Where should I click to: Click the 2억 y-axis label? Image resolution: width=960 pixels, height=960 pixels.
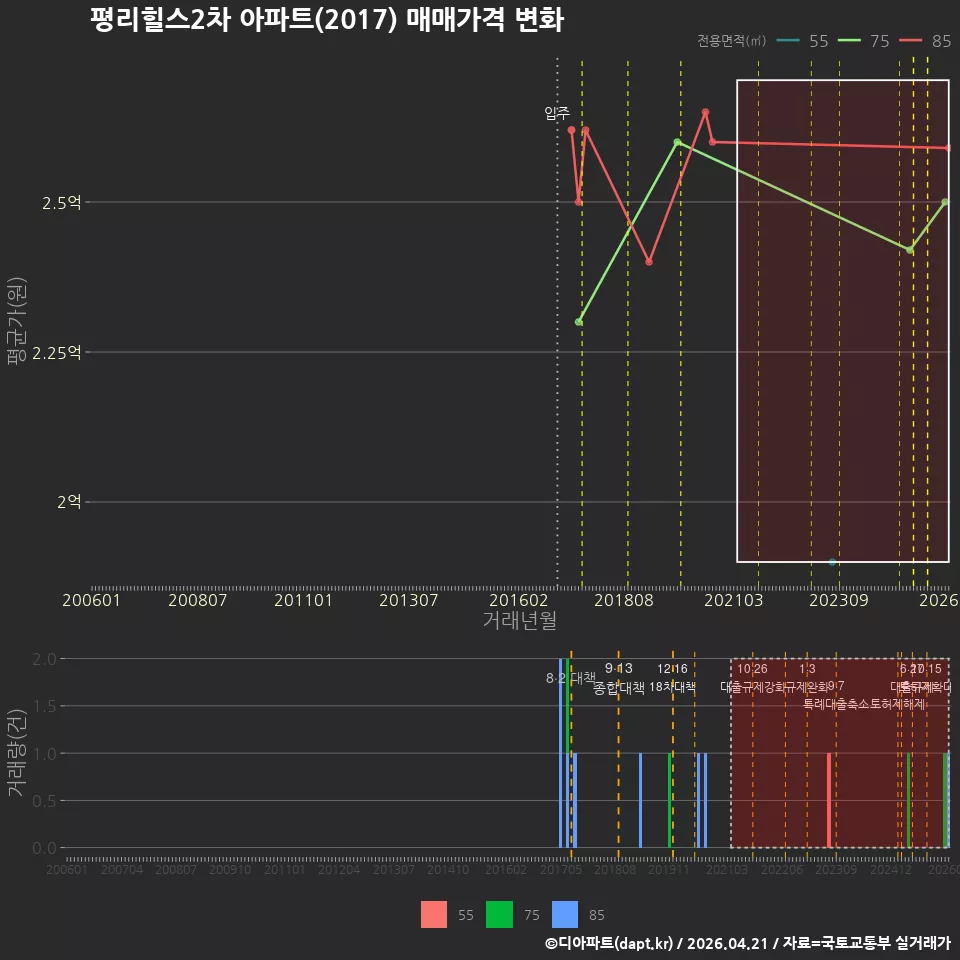click(69, 502)
